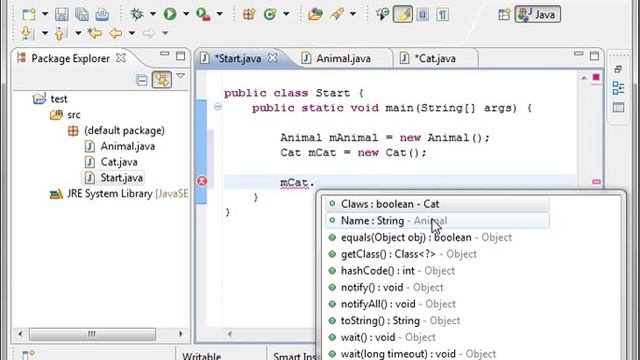
Task: Toggle block selection mode icon
Action: pos(423,14)
